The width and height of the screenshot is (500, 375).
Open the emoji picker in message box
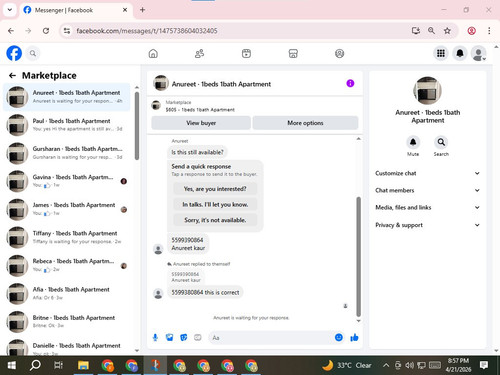pyautogui.click(x=339, y=338)
